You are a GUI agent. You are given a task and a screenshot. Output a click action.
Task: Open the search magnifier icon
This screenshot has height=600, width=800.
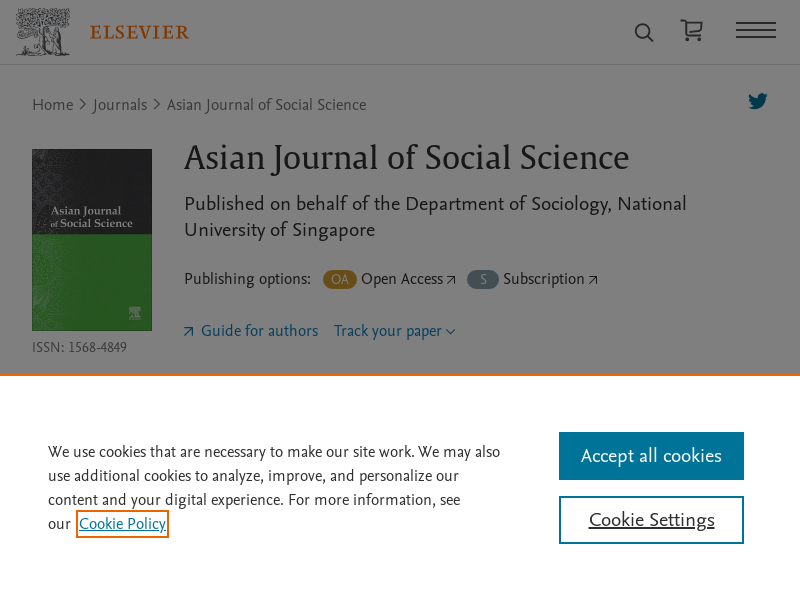coord(643,32)
